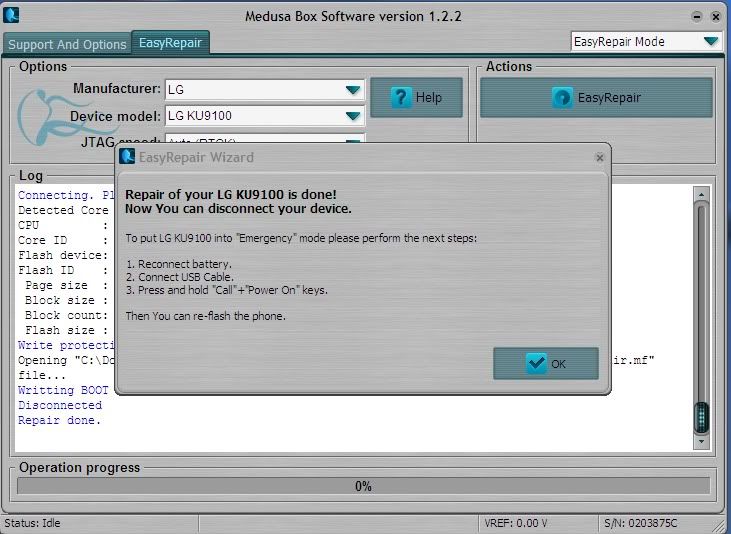The image size is (731, 534).
Task: Click 'VREF: 0.00 V' in status bar
Action: coord(516,523)
